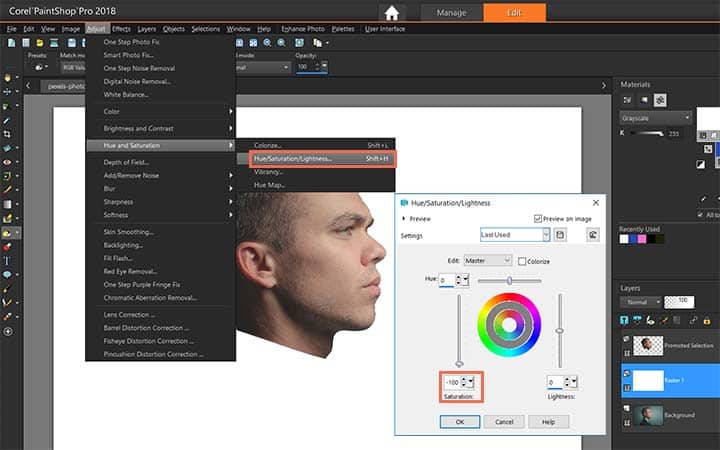Click the Palettes toolbar icon
Screen dimensions: 720x450
(x=317, y=43)
